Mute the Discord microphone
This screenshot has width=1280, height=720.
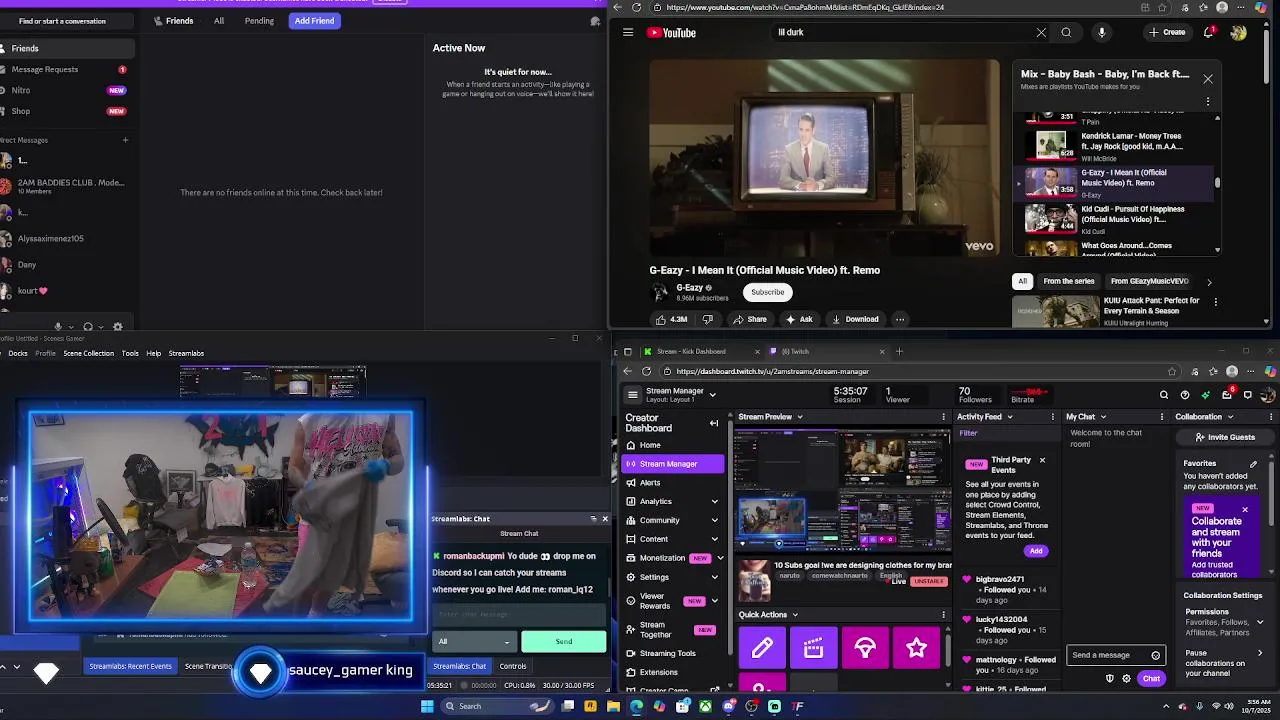[58, 326]
